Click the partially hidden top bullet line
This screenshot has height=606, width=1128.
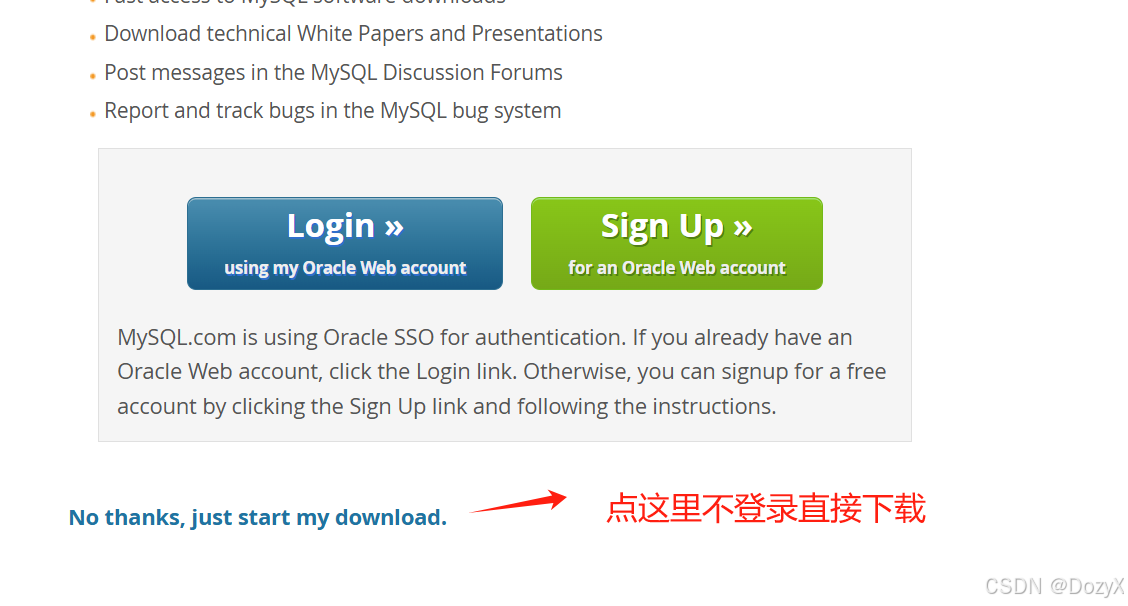pos(305,3)
